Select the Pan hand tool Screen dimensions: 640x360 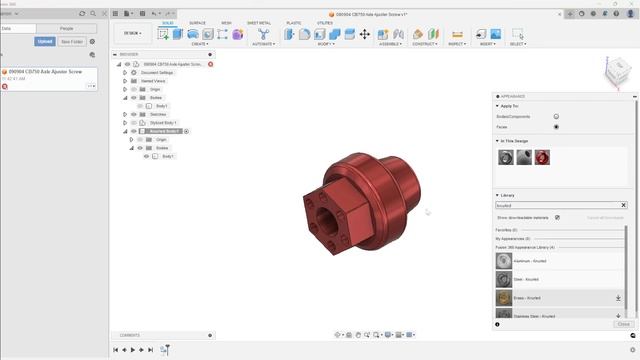point(358,335)
